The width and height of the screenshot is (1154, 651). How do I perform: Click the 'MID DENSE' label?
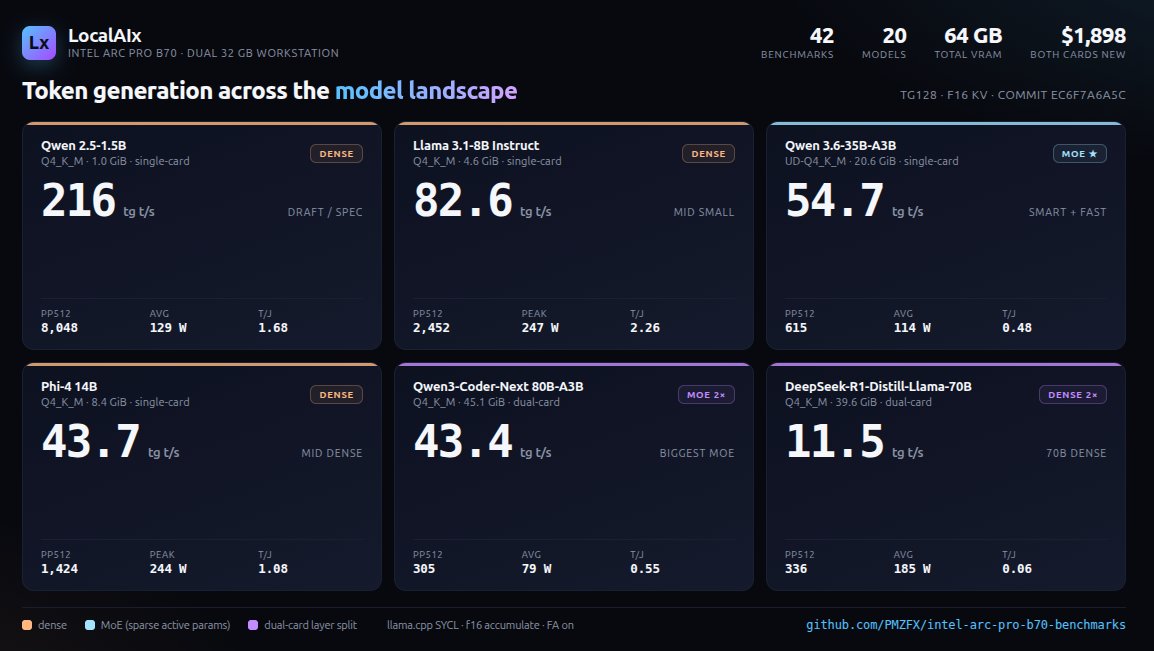(331, 453)
